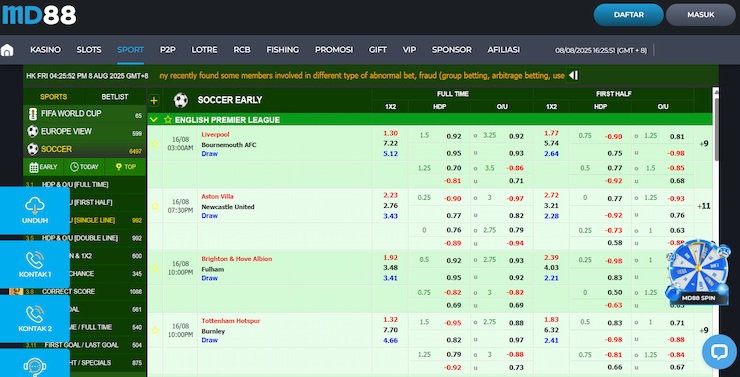Open +9 more markets for Tottenham match
This screenshot has height=377, width=740.
[703, 330]
